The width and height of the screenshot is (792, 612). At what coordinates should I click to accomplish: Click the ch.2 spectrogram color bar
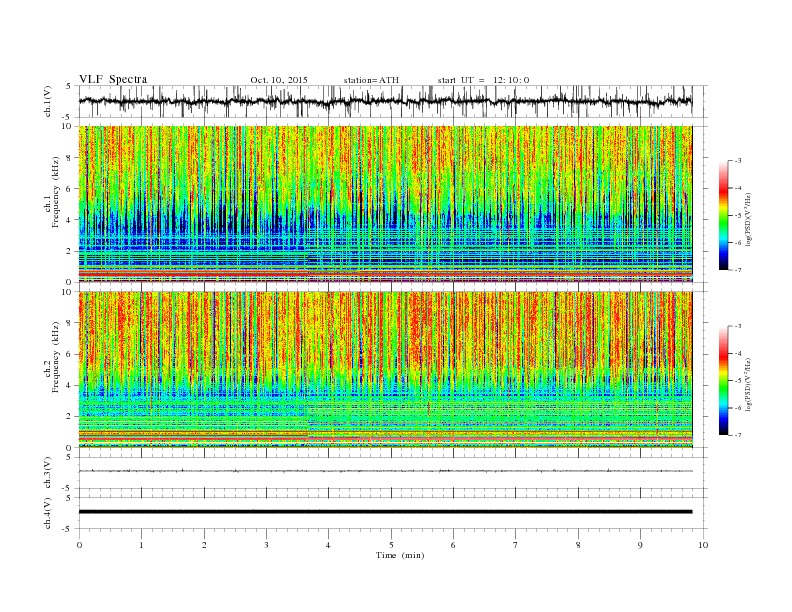point(723,380)
